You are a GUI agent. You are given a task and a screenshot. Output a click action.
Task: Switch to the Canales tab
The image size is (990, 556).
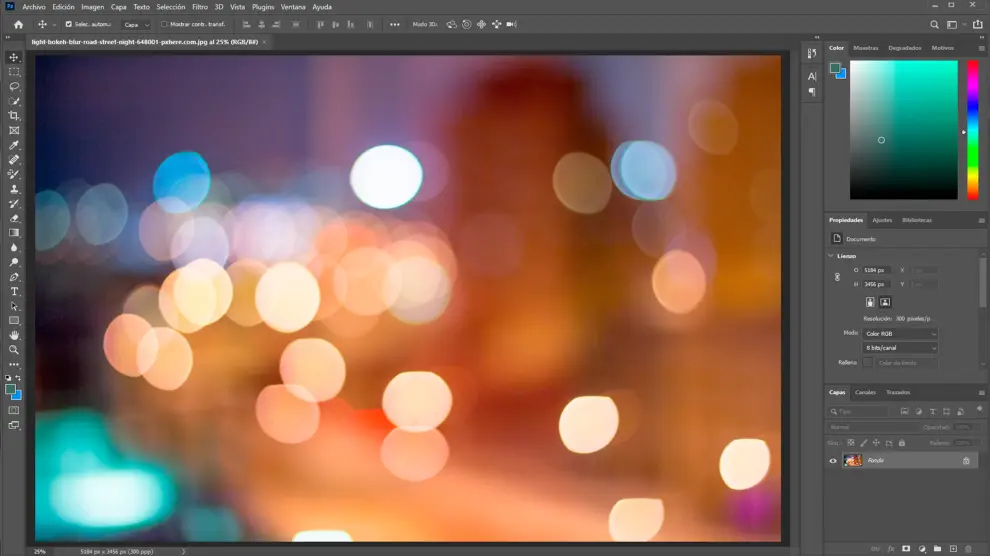click(865, 392)
